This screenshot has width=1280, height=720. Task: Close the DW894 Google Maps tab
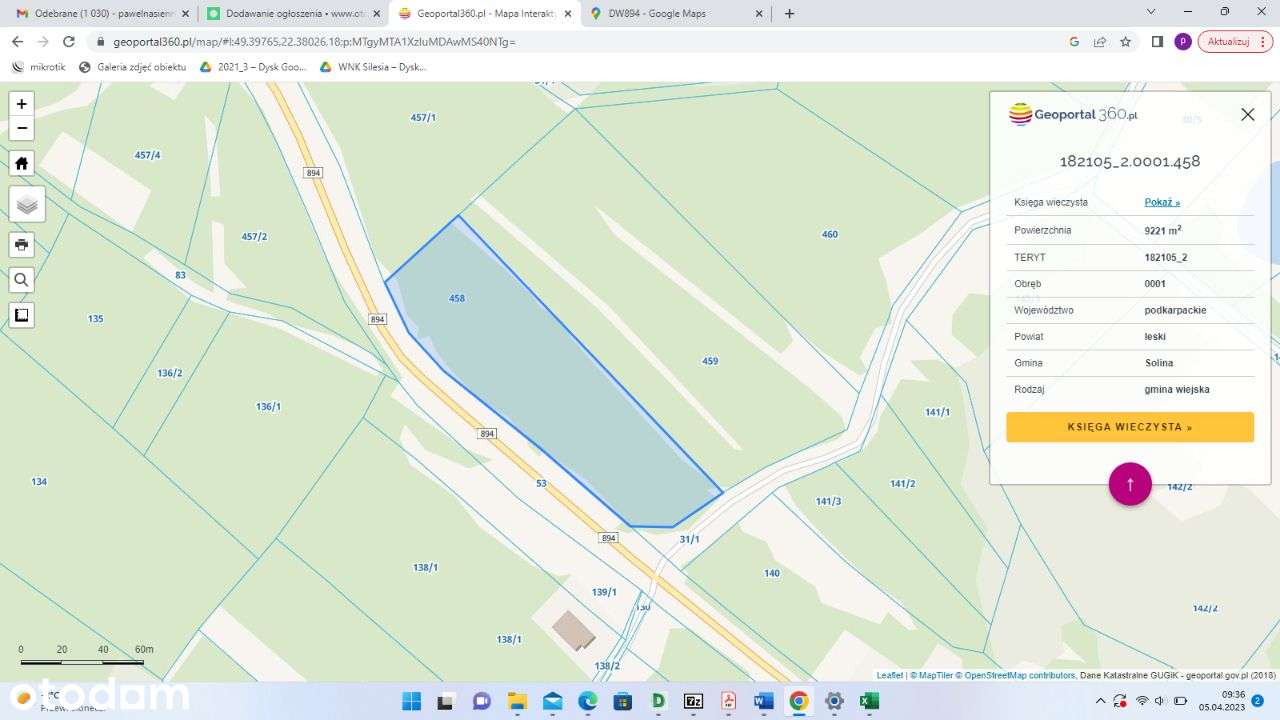(759, 13)
